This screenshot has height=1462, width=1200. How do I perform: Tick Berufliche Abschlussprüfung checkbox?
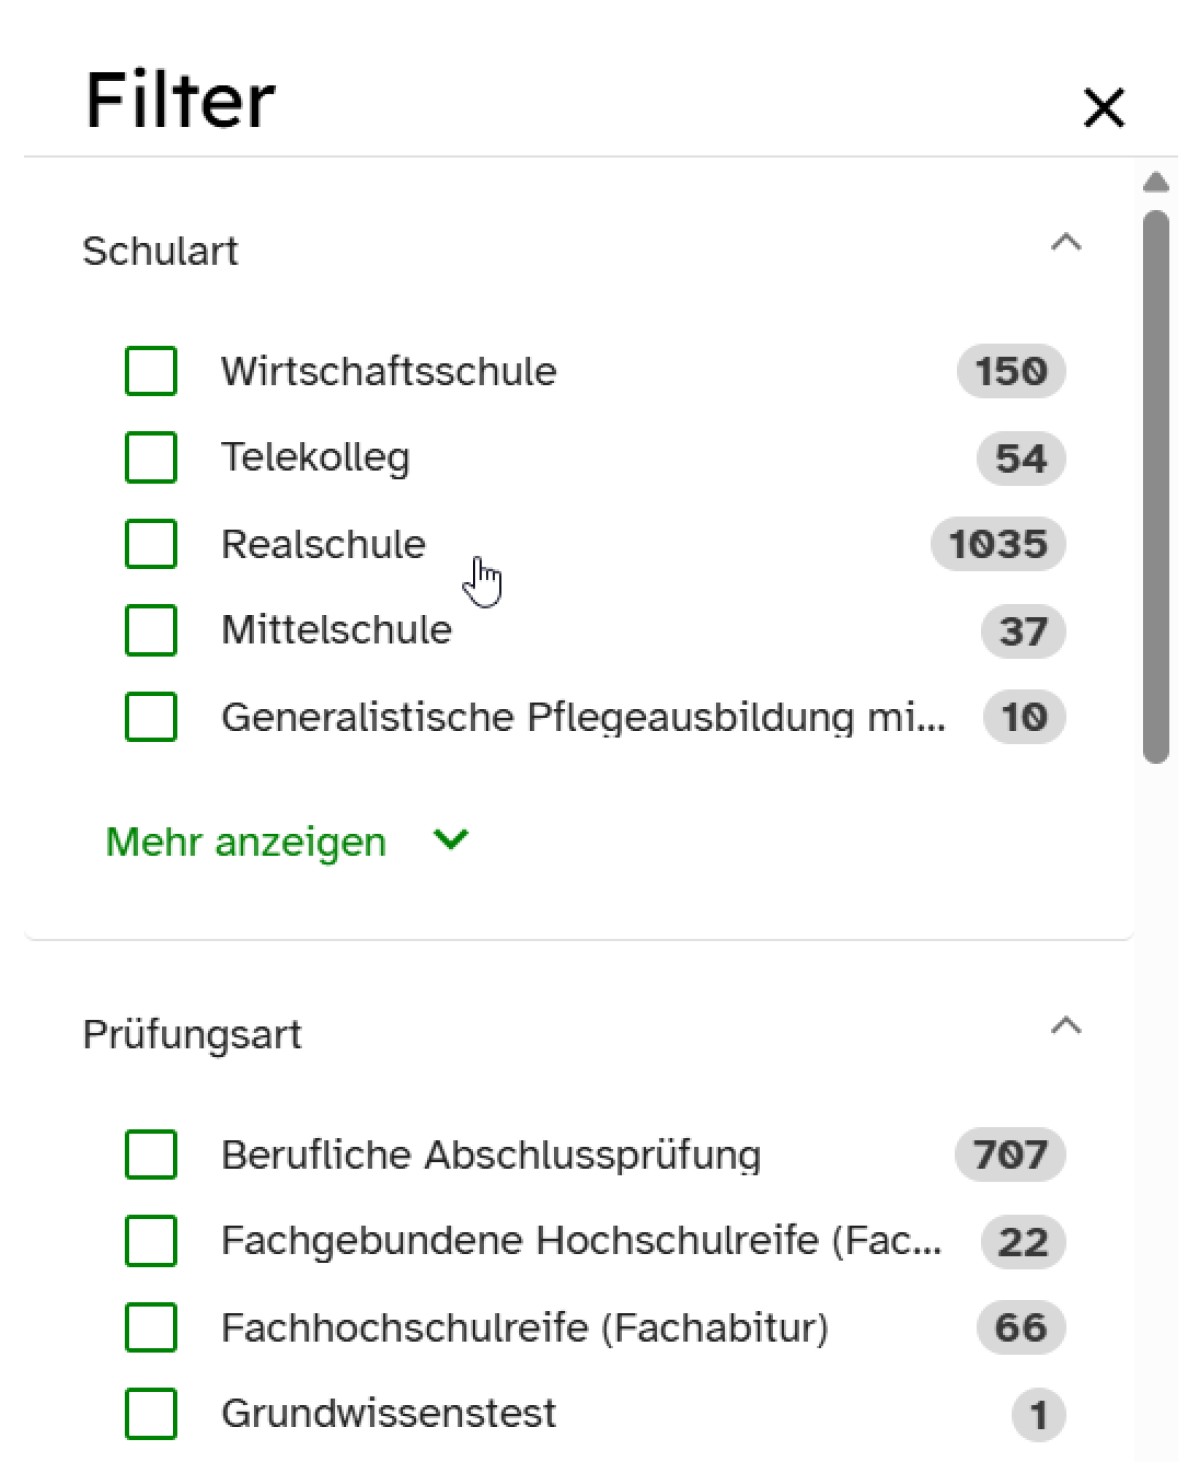pyautogui.click(x=151, y=1154)
